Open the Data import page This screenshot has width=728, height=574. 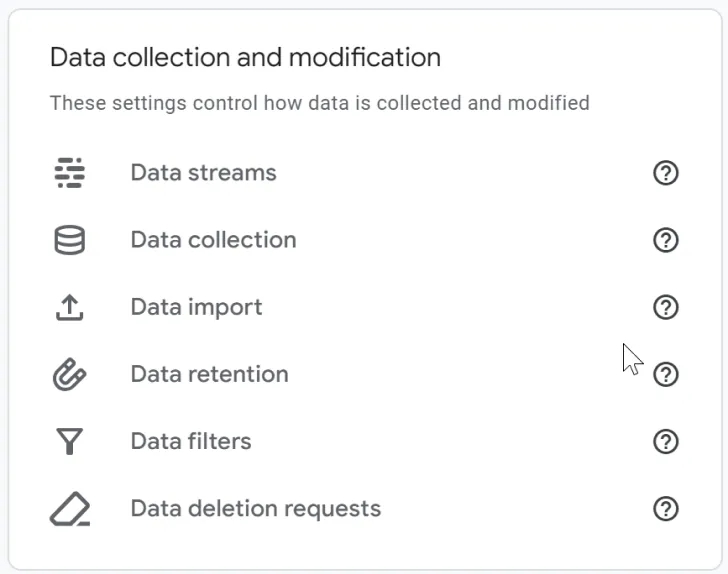(196, 307)
